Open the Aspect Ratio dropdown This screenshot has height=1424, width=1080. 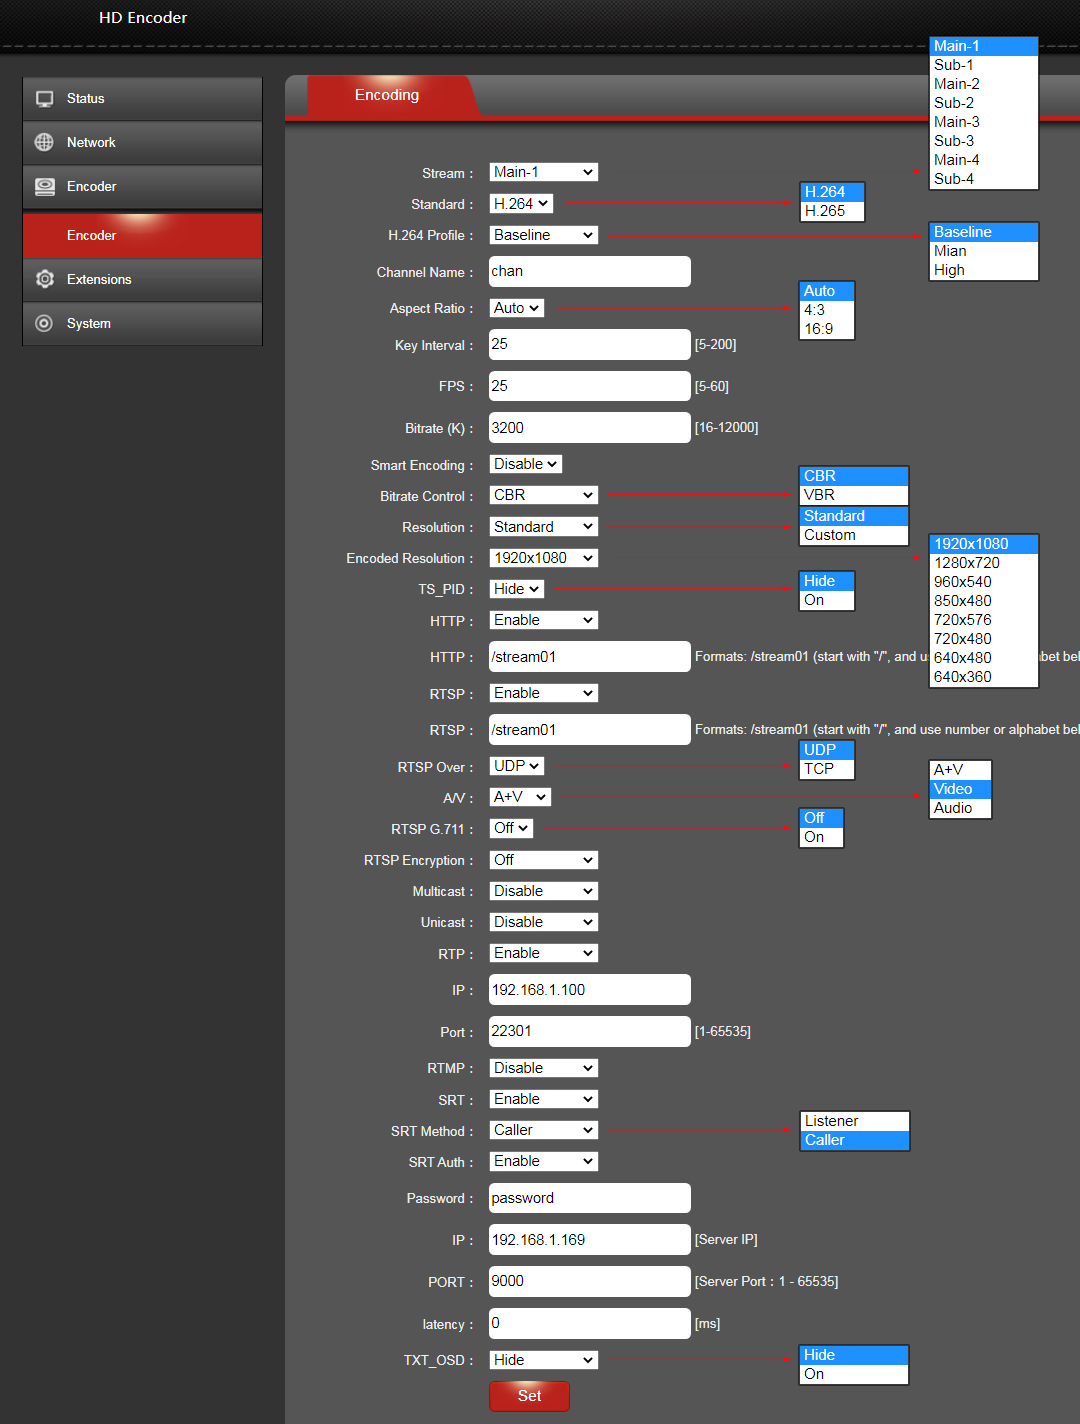click(x=515, y=307)
